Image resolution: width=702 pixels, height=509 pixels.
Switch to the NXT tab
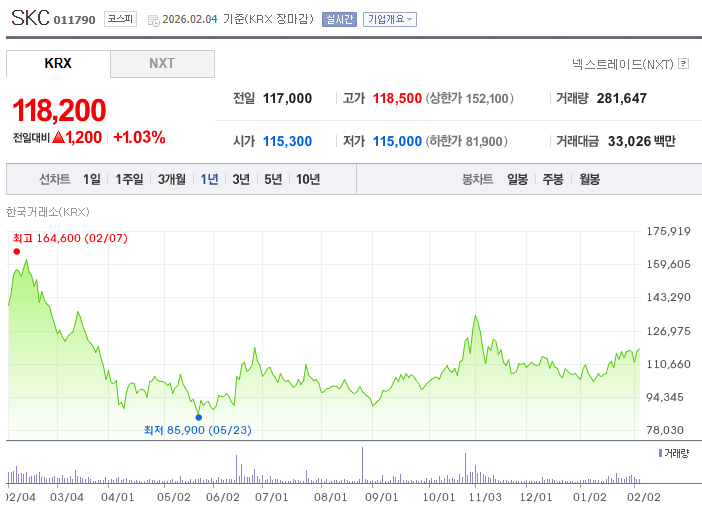point(162,64)
